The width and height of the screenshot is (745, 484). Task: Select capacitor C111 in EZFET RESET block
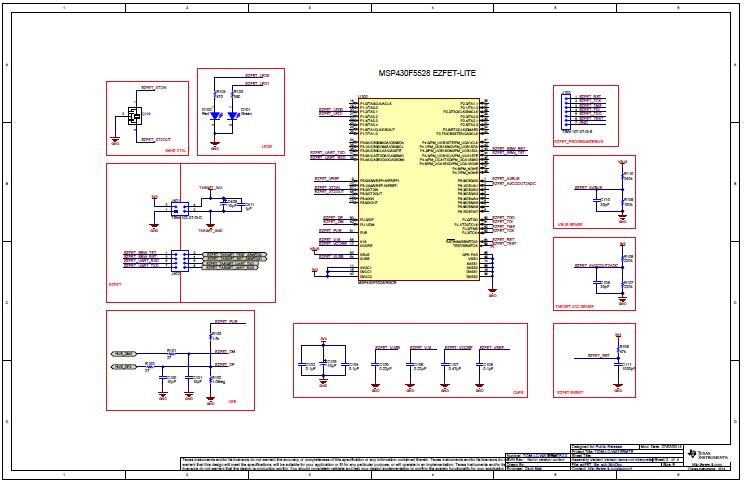pos(620,365)
